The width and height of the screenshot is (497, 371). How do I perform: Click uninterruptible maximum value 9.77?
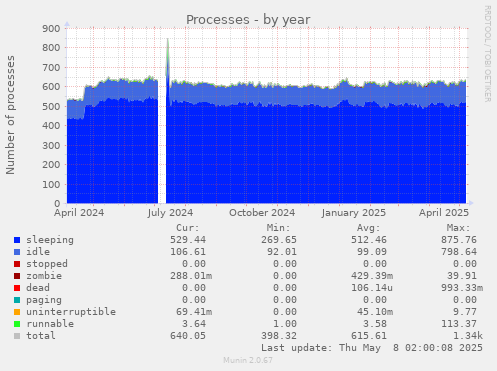[x=465, y=312]
